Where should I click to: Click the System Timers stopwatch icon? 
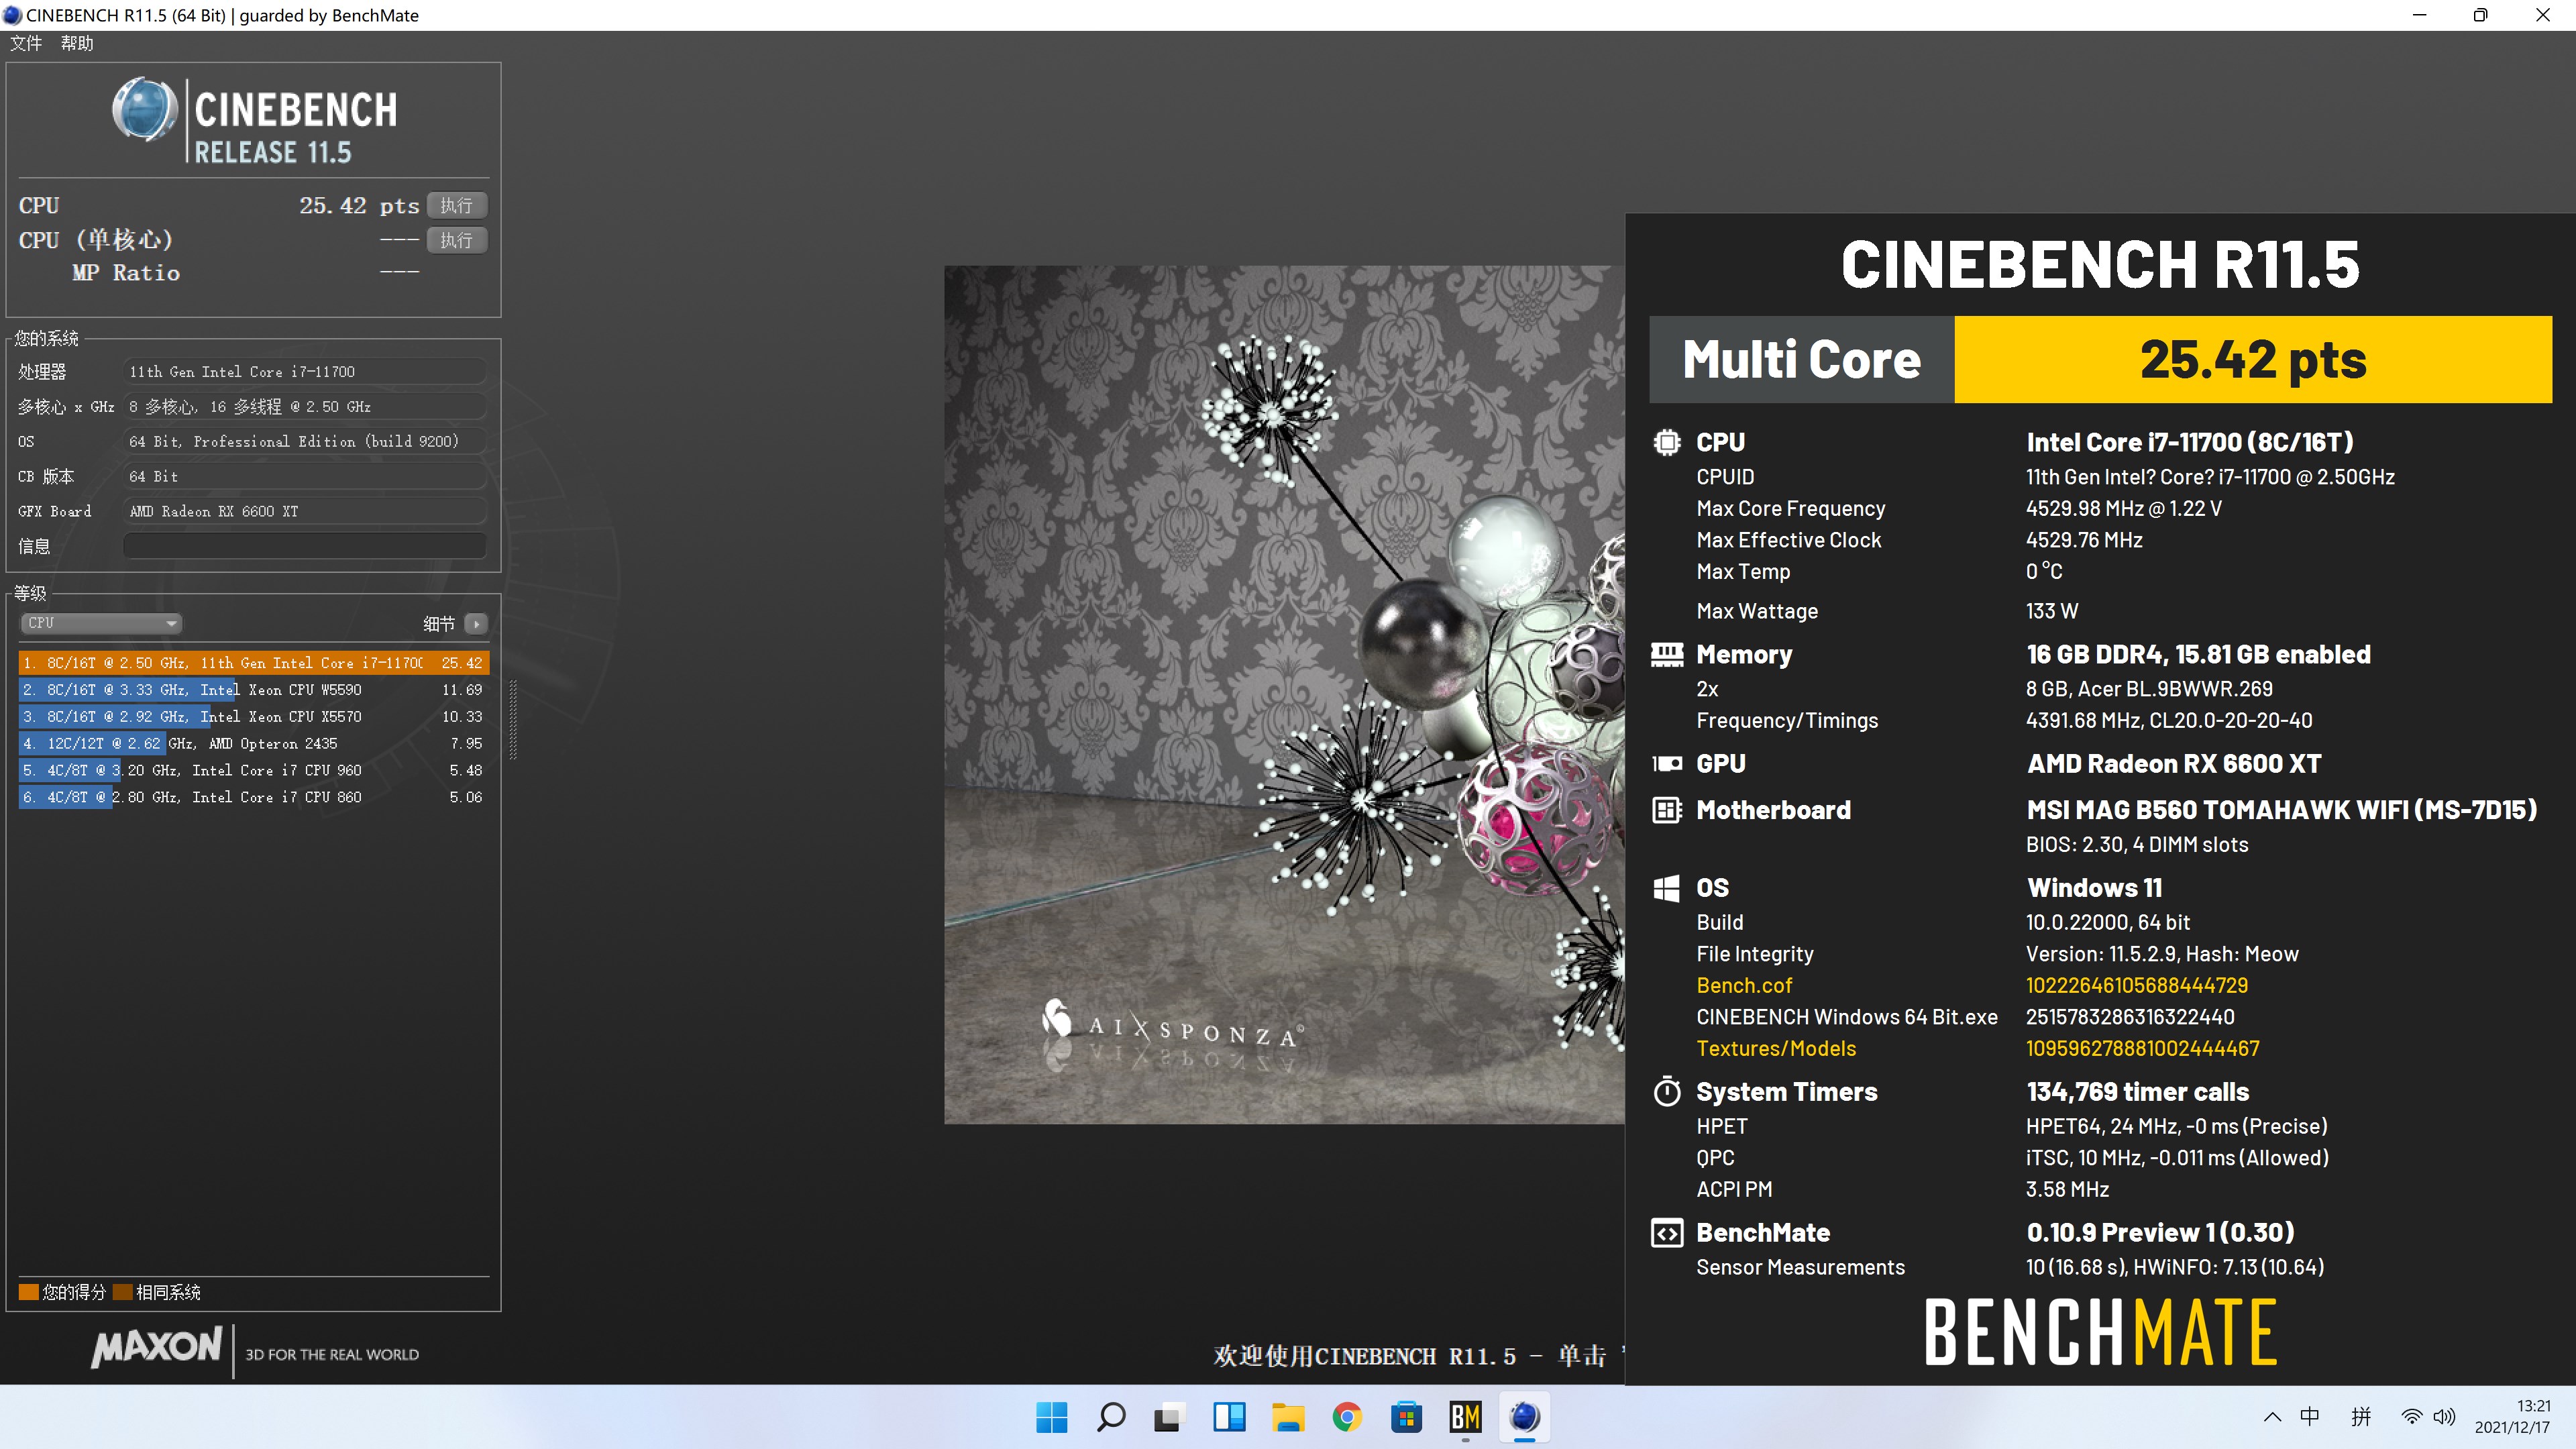click(x=1666, y=1091)
